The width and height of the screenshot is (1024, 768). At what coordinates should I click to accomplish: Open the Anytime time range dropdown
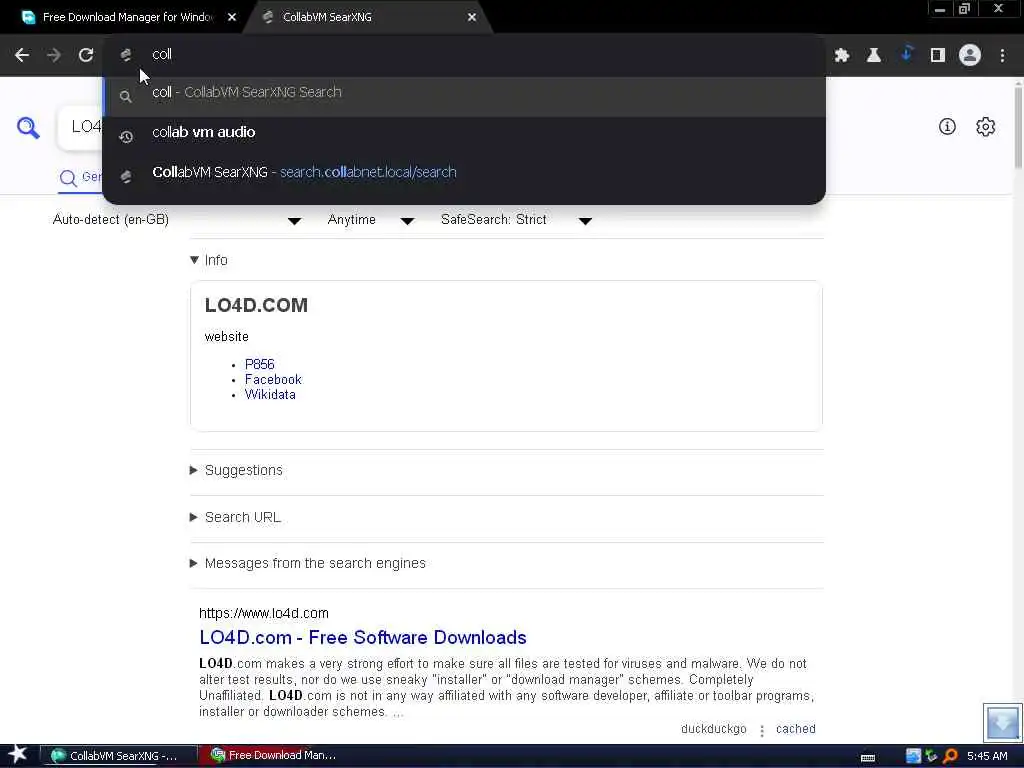370,220
